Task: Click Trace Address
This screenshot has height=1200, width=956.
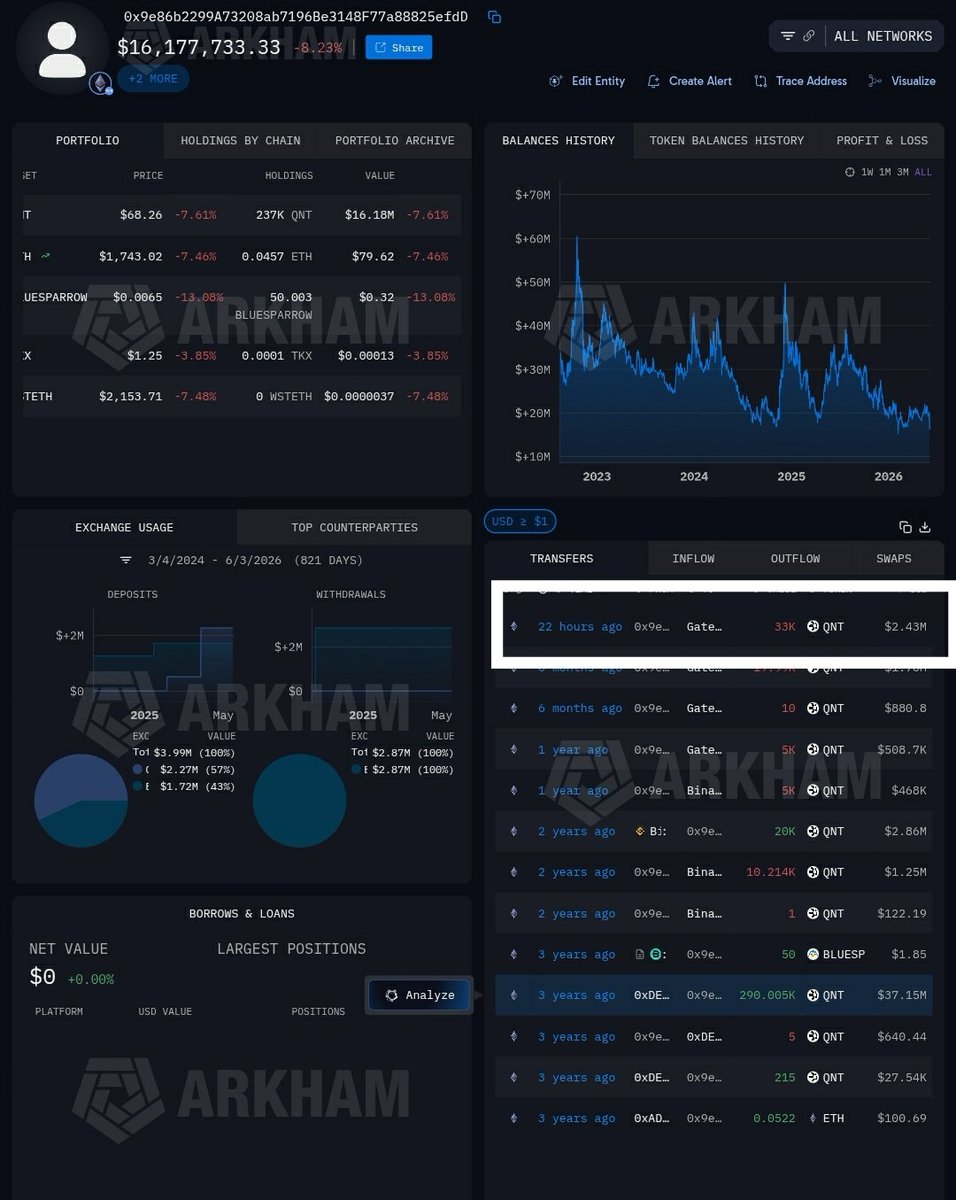Action: point(800,81)
